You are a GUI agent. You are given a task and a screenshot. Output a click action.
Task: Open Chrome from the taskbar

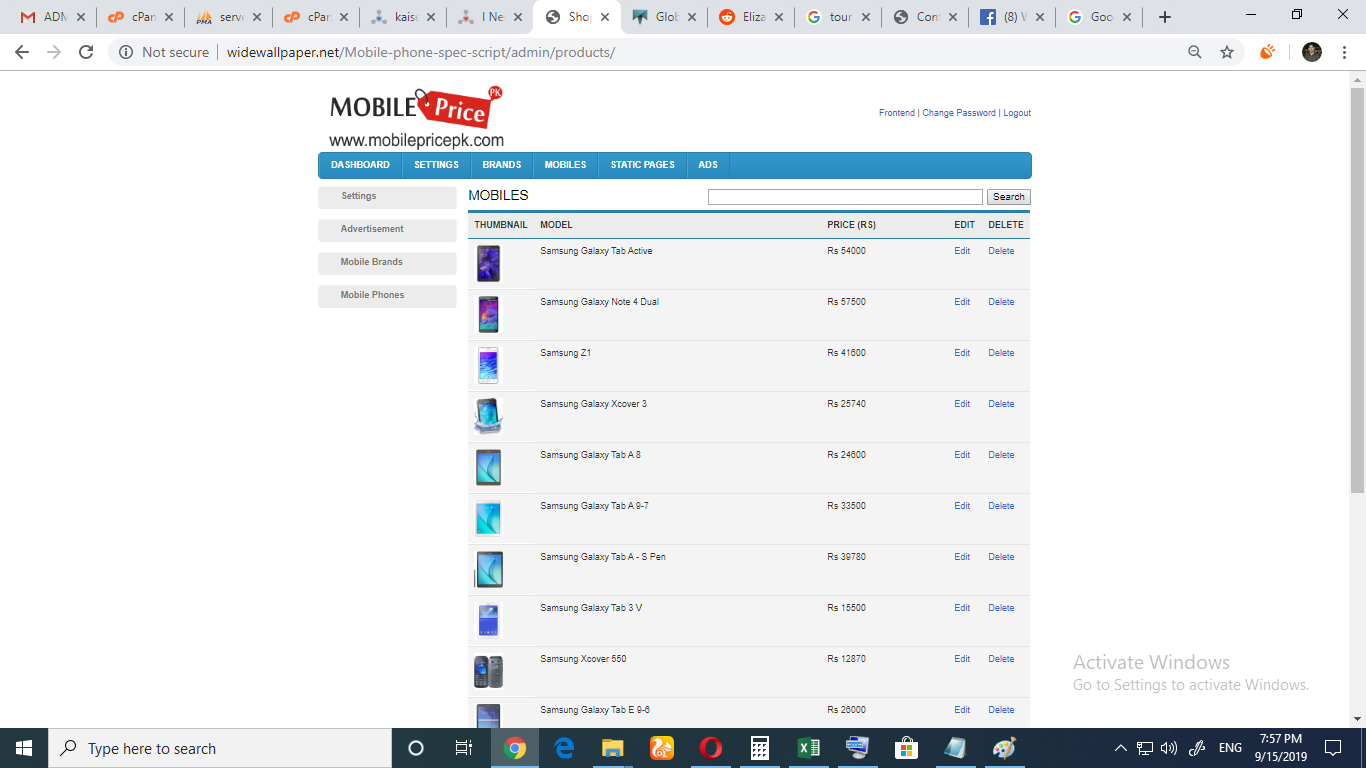pos(515,748)
